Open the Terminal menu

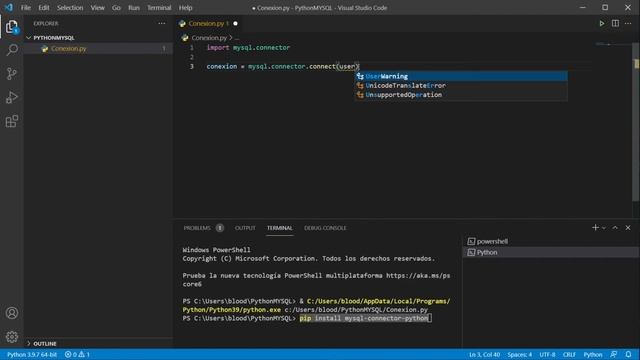tap(159, 8)
